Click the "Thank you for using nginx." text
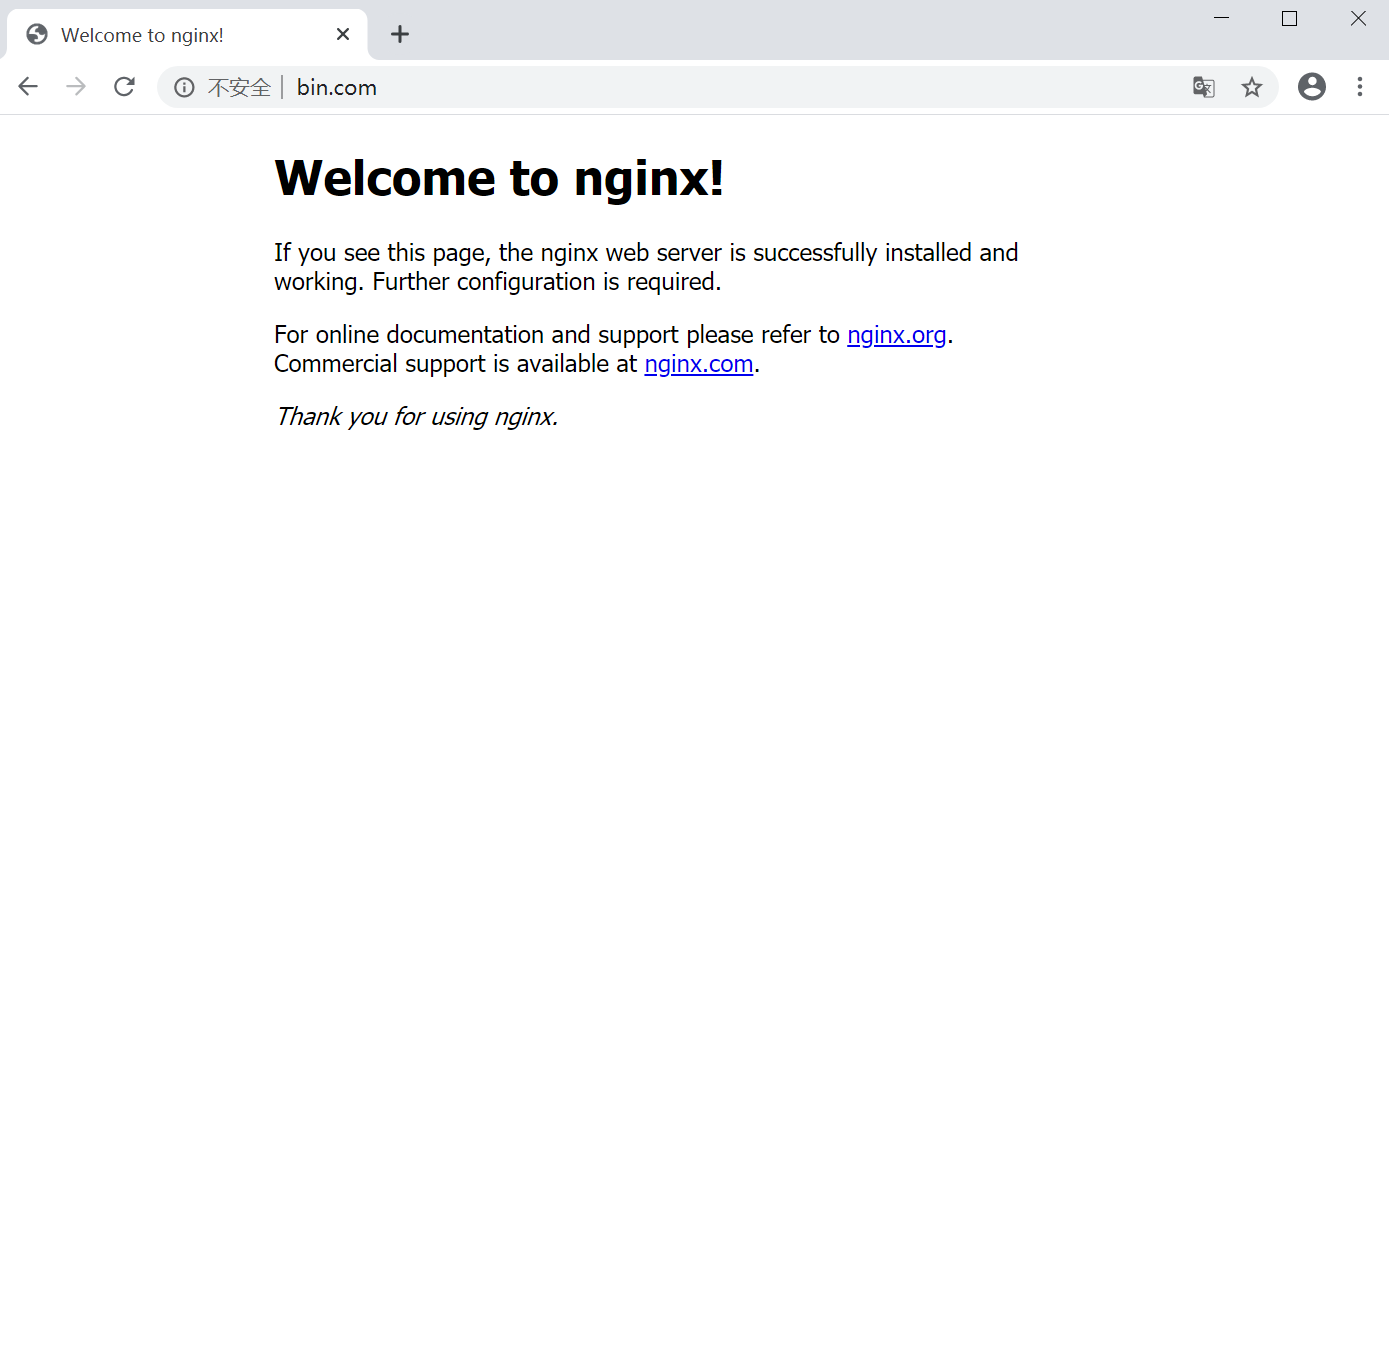 click(x=416, y=417)
